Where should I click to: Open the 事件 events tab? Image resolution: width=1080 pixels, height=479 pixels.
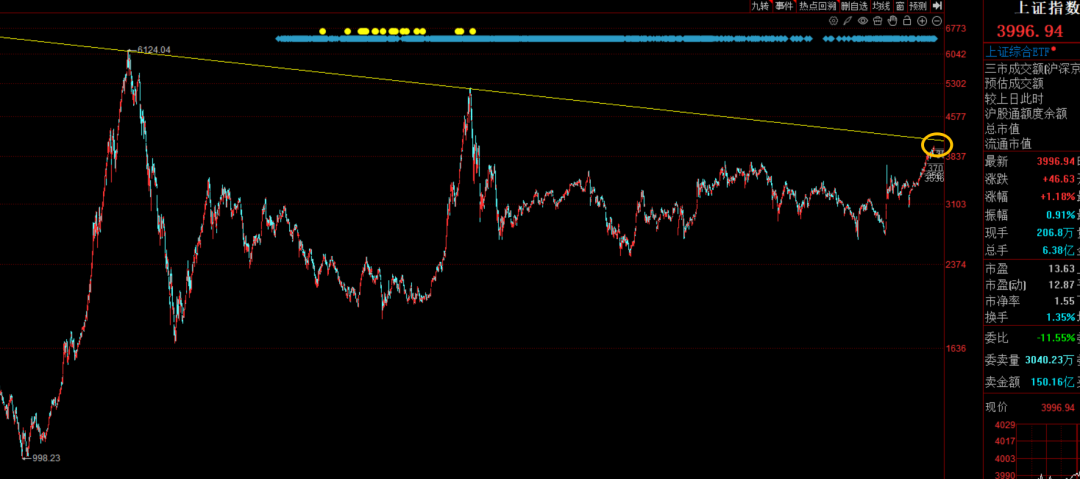(784, 6)
